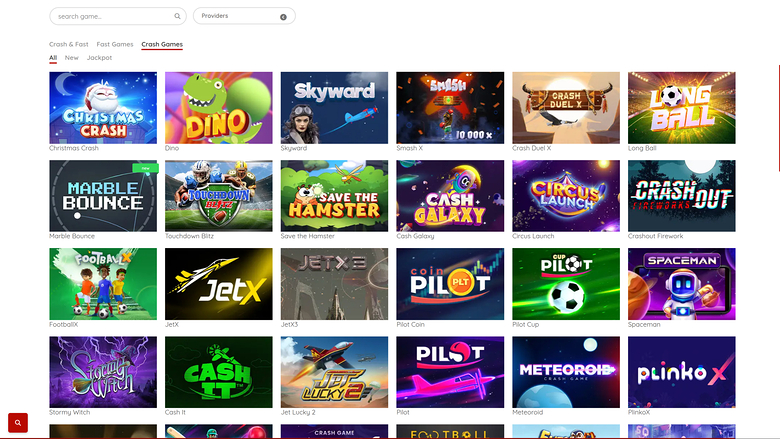This screenshot has width=780, height=439.
Task: Open the Dino game thumbnail
Action: 219,108
